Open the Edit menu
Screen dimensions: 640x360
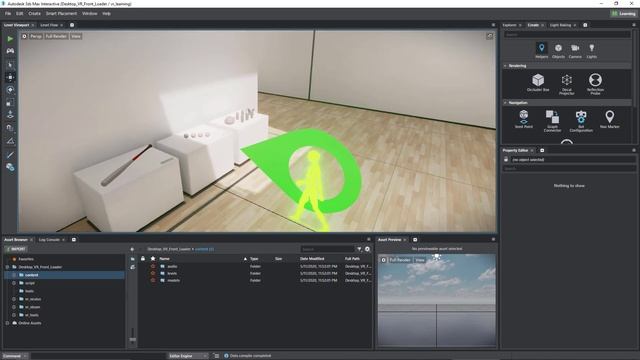pyautogui.click(x=20, y=13)
